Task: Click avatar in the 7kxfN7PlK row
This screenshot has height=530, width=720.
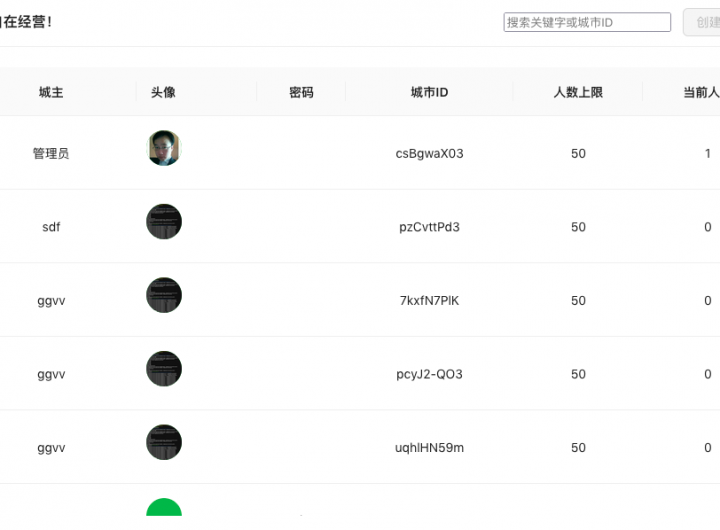Action: tap(164, 295)
